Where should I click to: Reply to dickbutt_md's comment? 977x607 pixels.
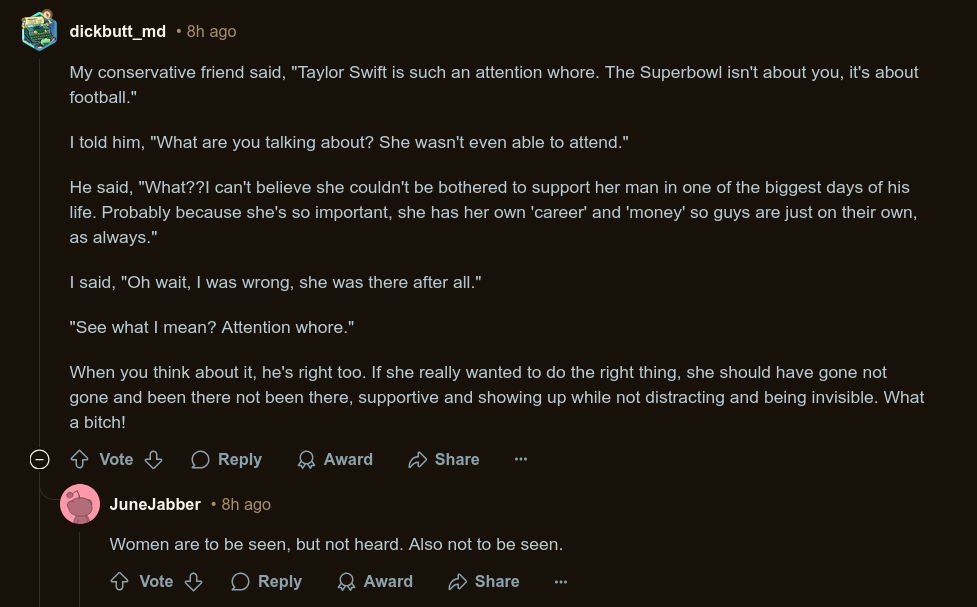[226, 460]
